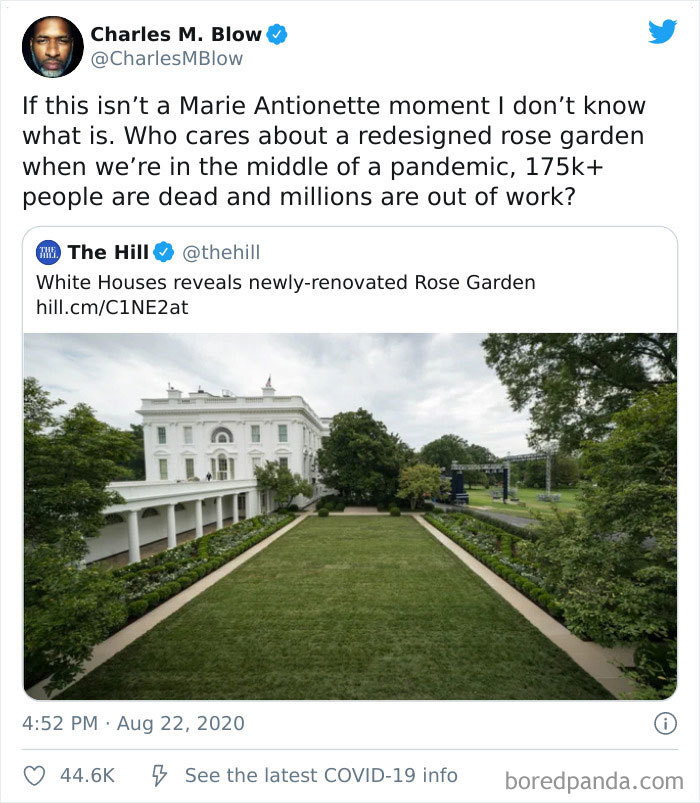Click See the latest COVID-19 info
700x803 pixels.
pyautogui.click(x=321, y=775)
